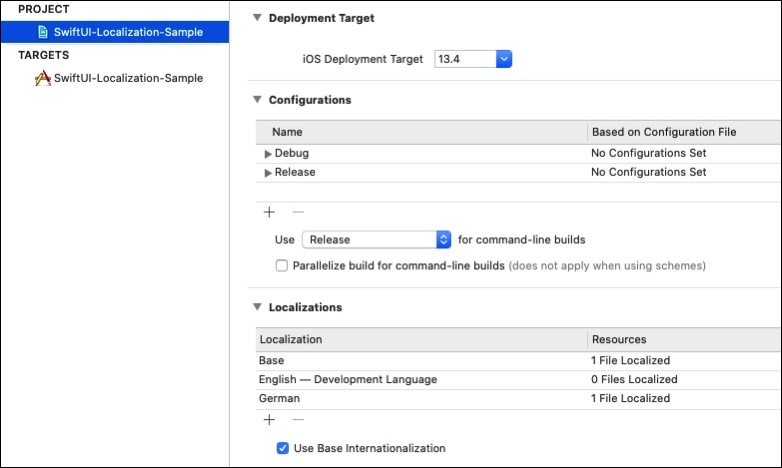Screen dimensions: 782x468
Task: Expand the Debug configuration row
Action: (x=268, y=154)
